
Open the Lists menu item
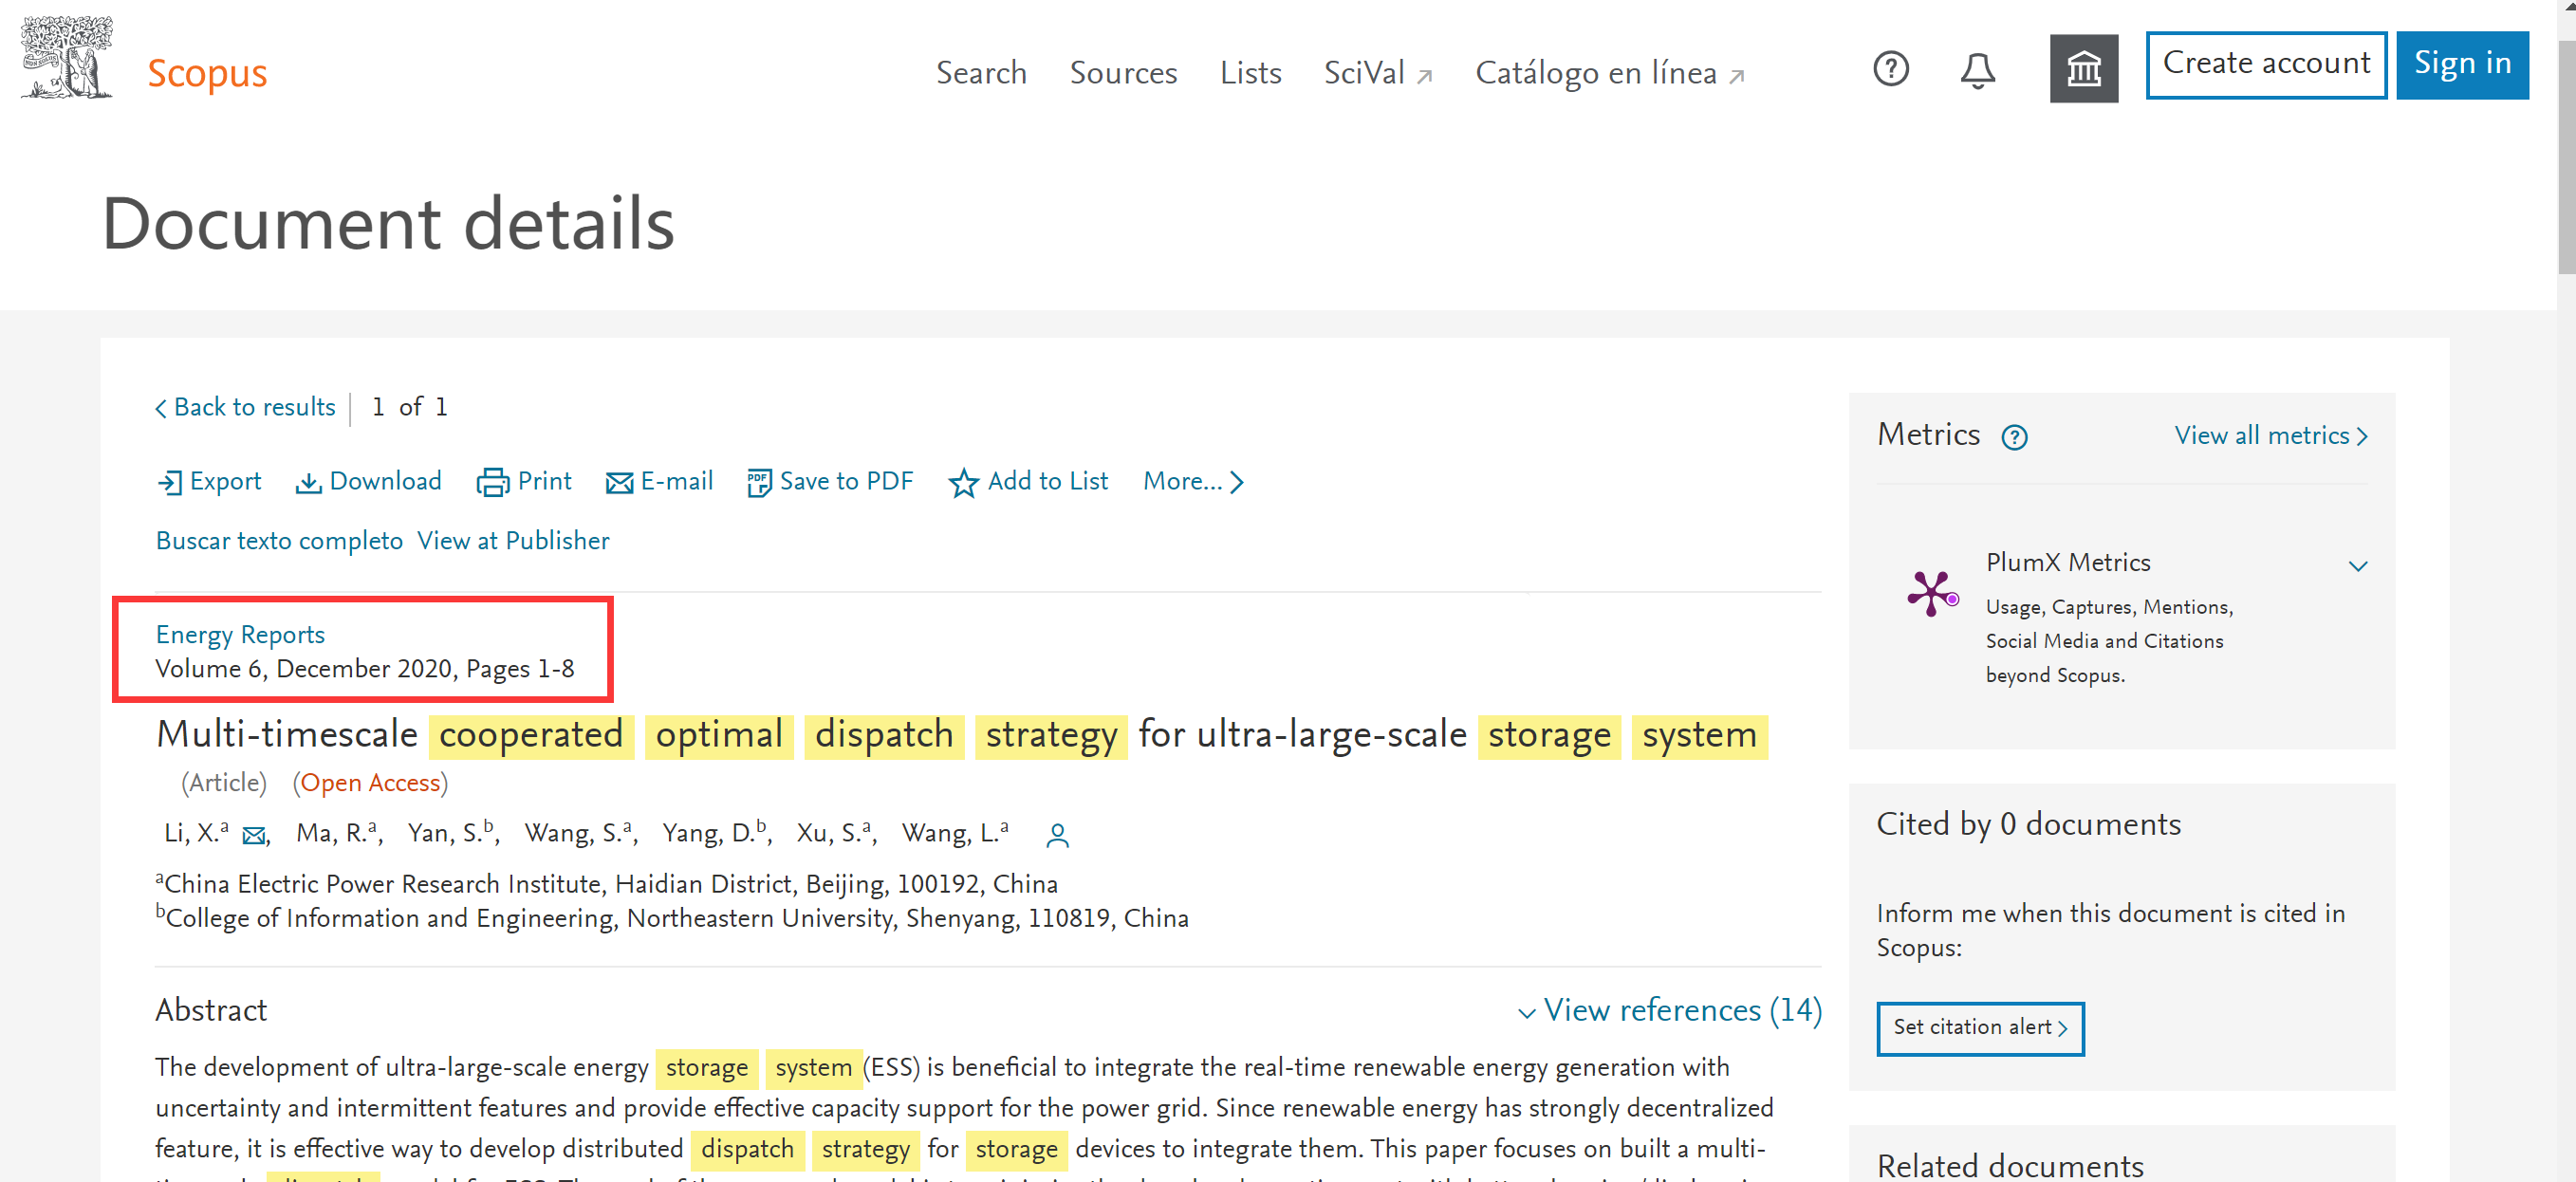pyautogui.click(x=1250, y=73)
